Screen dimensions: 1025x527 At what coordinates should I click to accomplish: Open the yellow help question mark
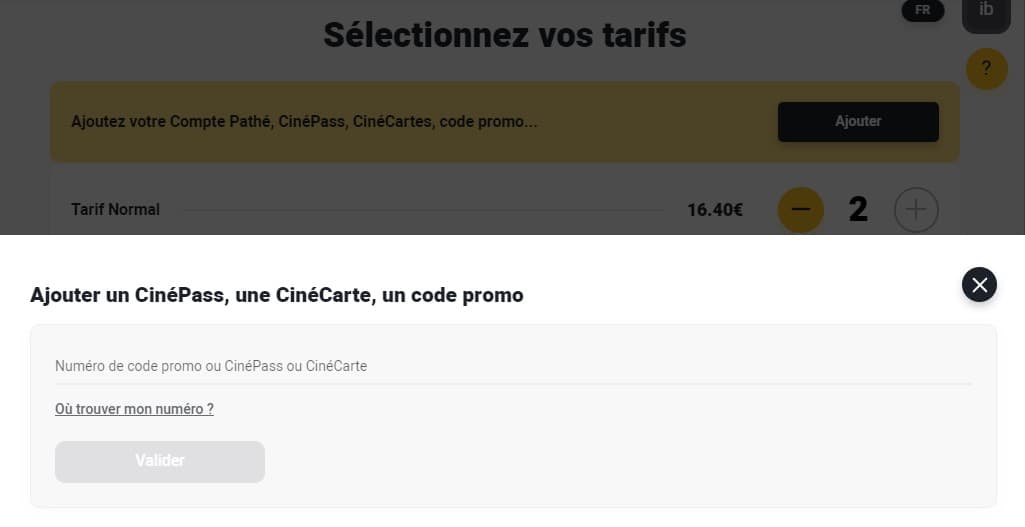coord(986,69)
